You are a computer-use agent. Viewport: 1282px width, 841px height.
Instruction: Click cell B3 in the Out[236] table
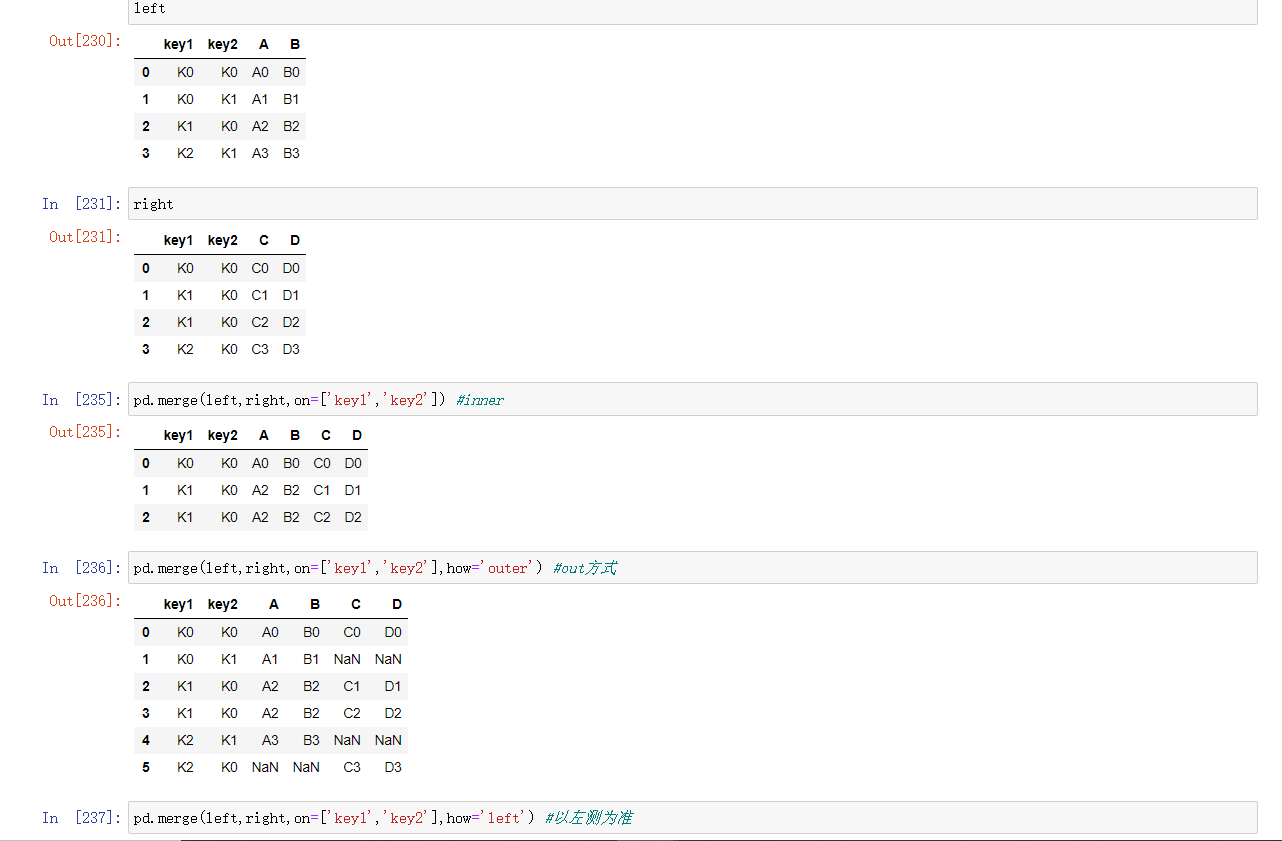pos(311,740)
